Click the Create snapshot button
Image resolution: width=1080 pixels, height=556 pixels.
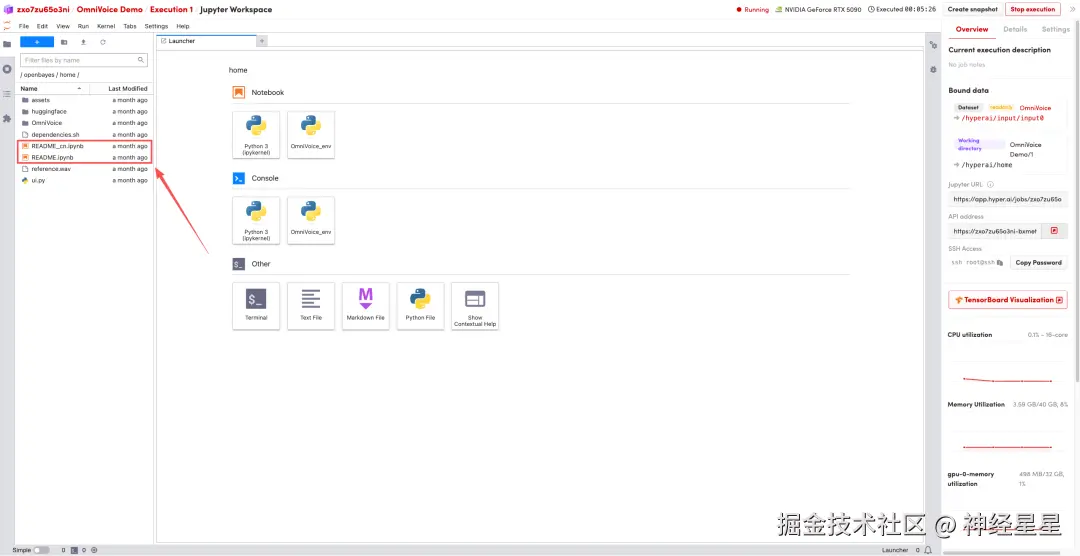(972, 9)
